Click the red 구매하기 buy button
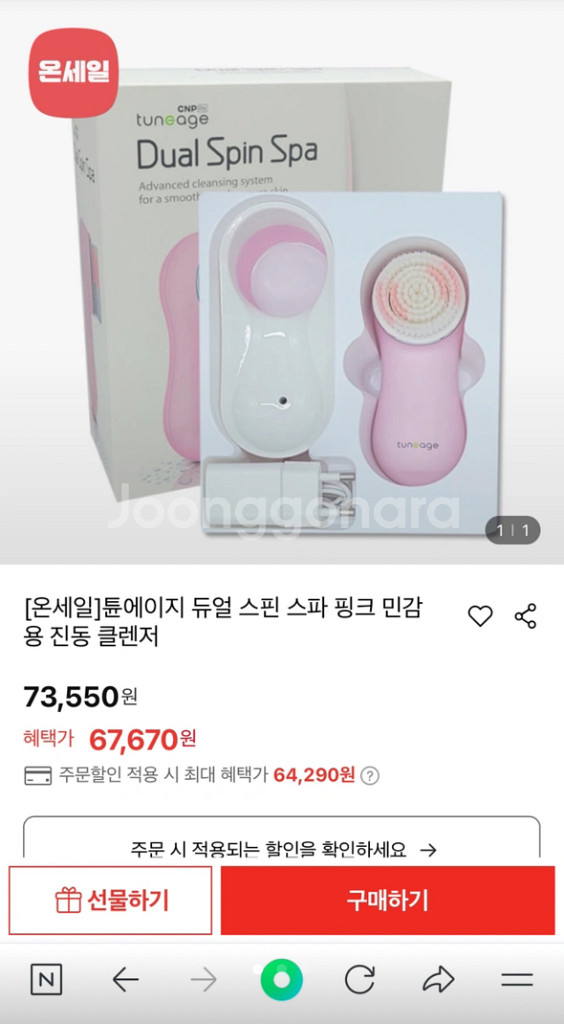This screenshot has height=1024, width=564. (388, 901)
